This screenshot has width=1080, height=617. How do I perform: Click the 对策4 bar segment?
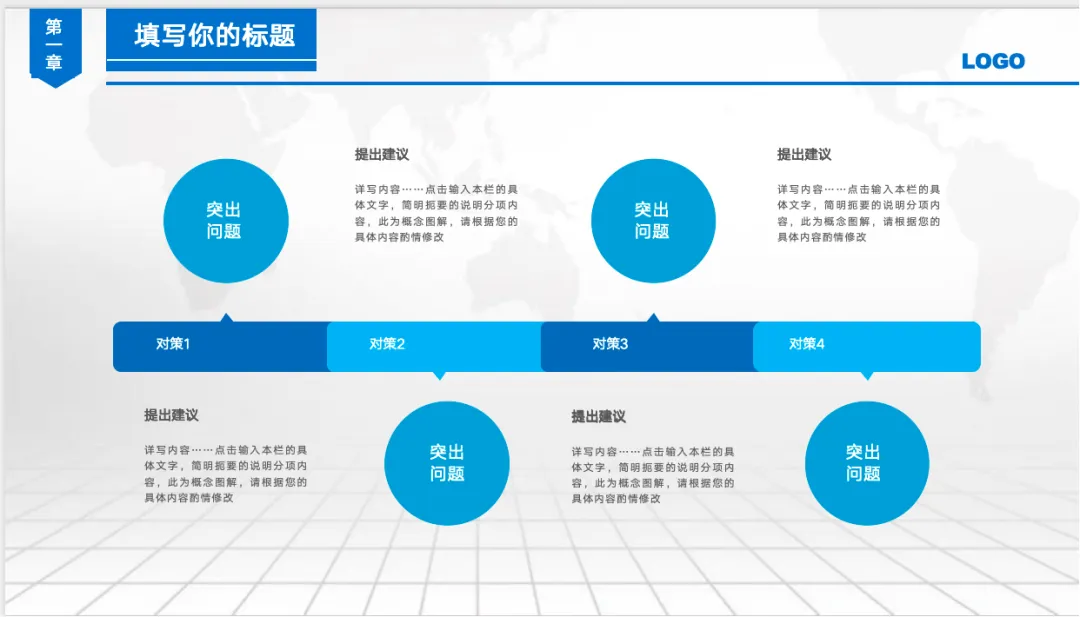pyautogui.click(x=867, y=346)
